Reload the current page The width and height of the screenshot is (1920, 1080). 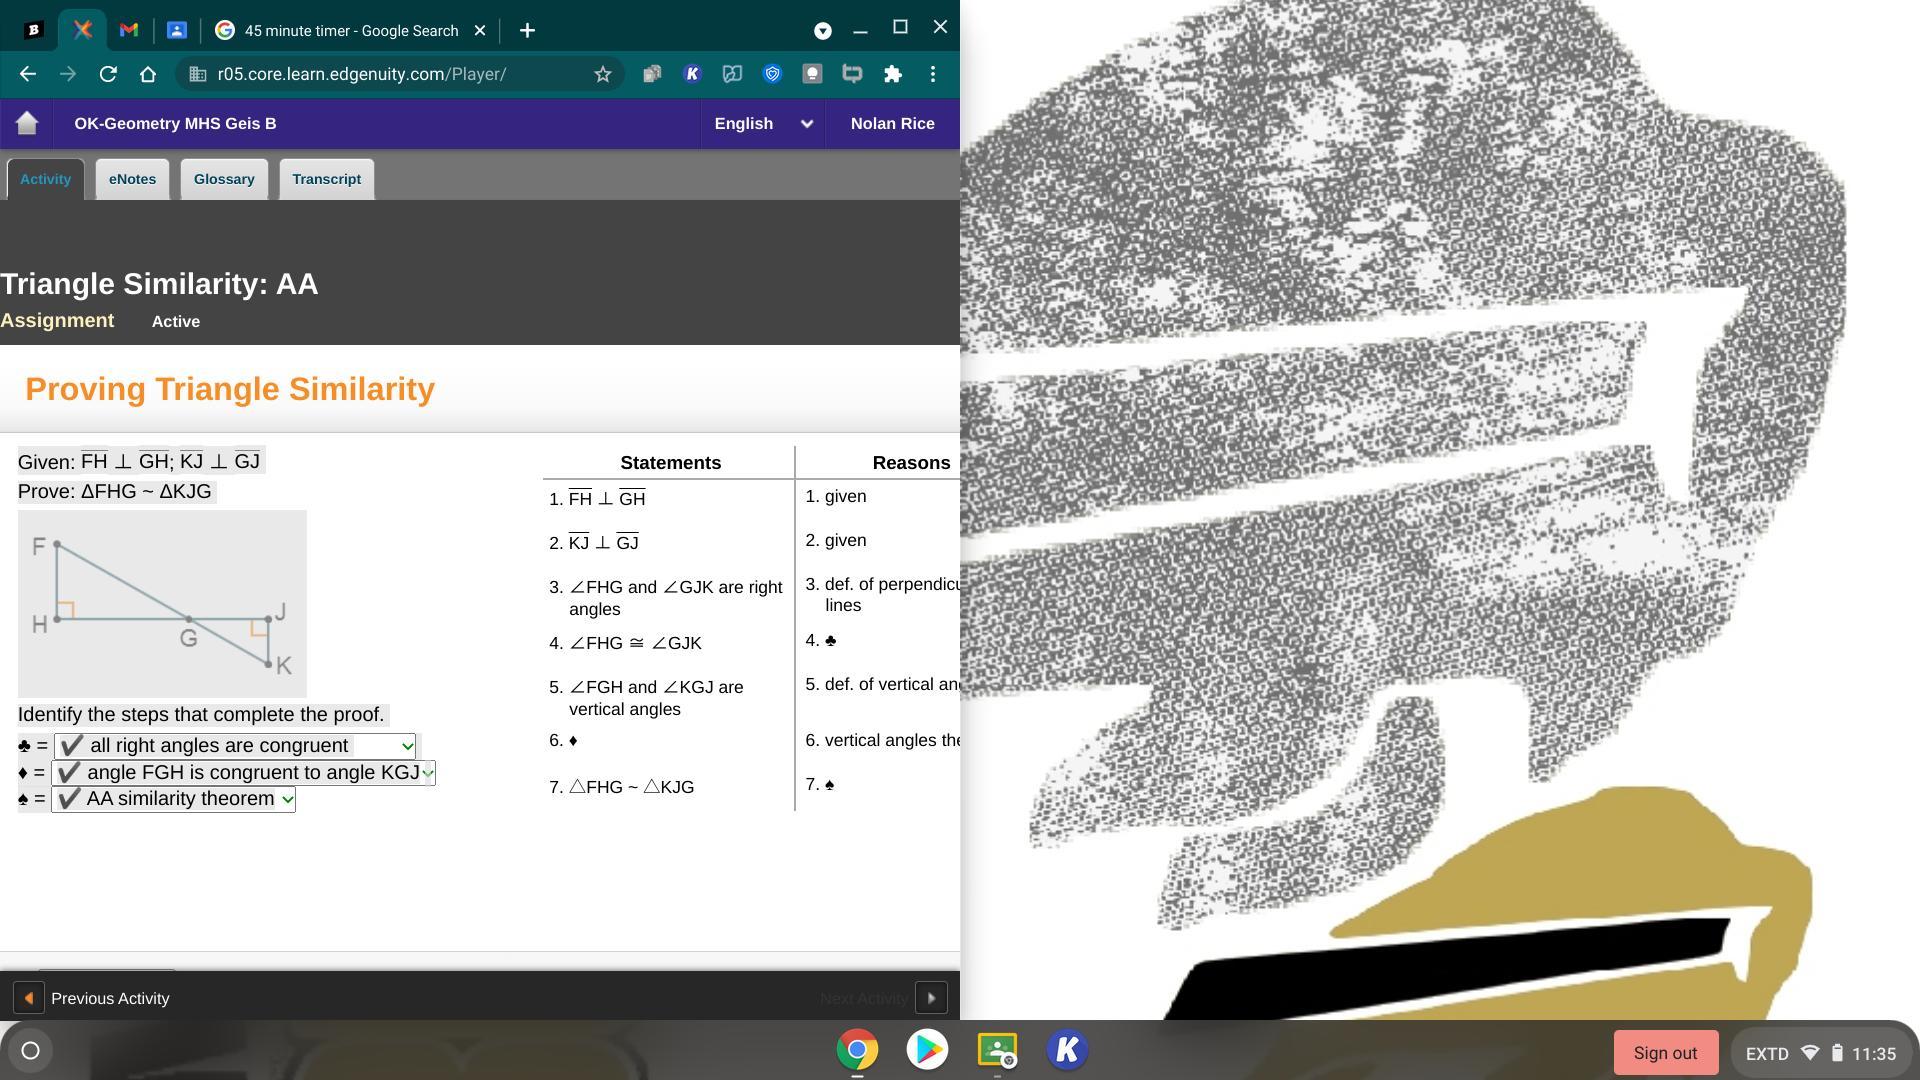(x=108, y=74)
